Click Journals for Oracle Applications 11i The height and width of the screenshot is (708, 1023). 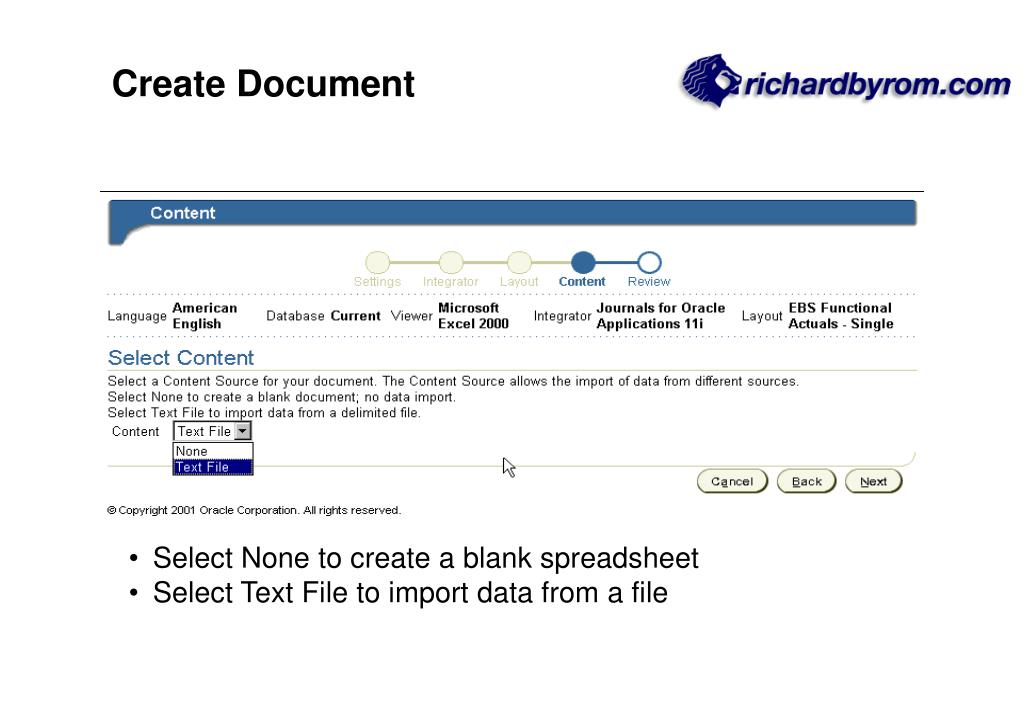pos(660,316)
